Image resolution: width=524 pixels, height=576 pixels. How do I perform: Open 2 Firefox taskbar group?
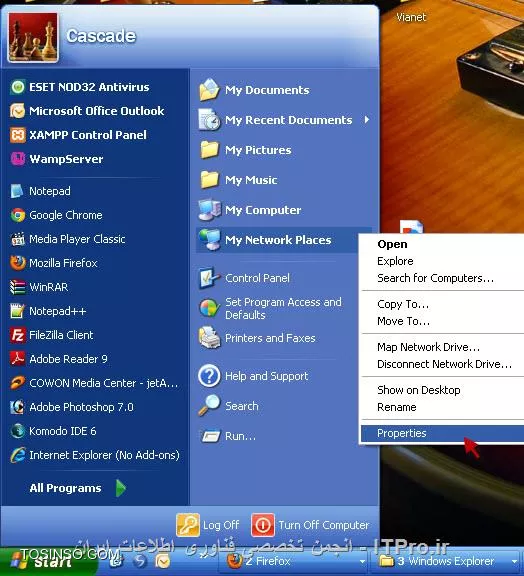click(x=294, y=562)
